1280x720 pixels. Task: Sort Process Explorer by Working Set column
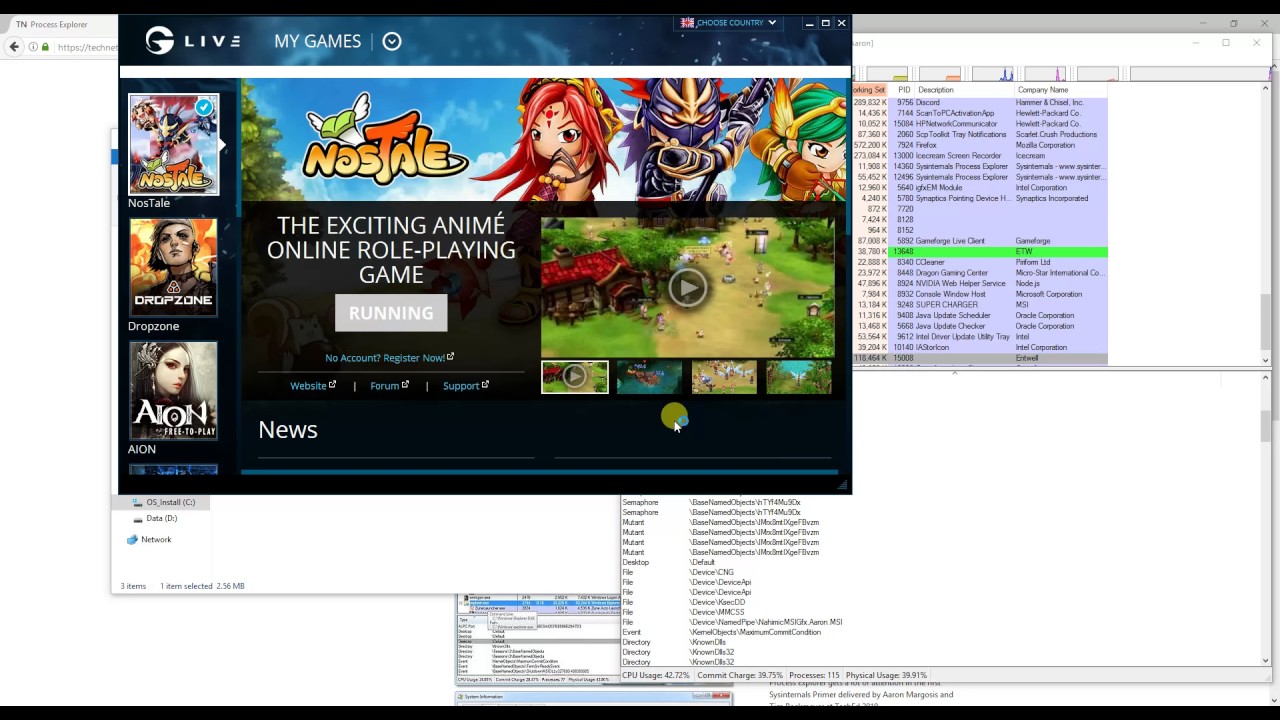tap(869, 90)
